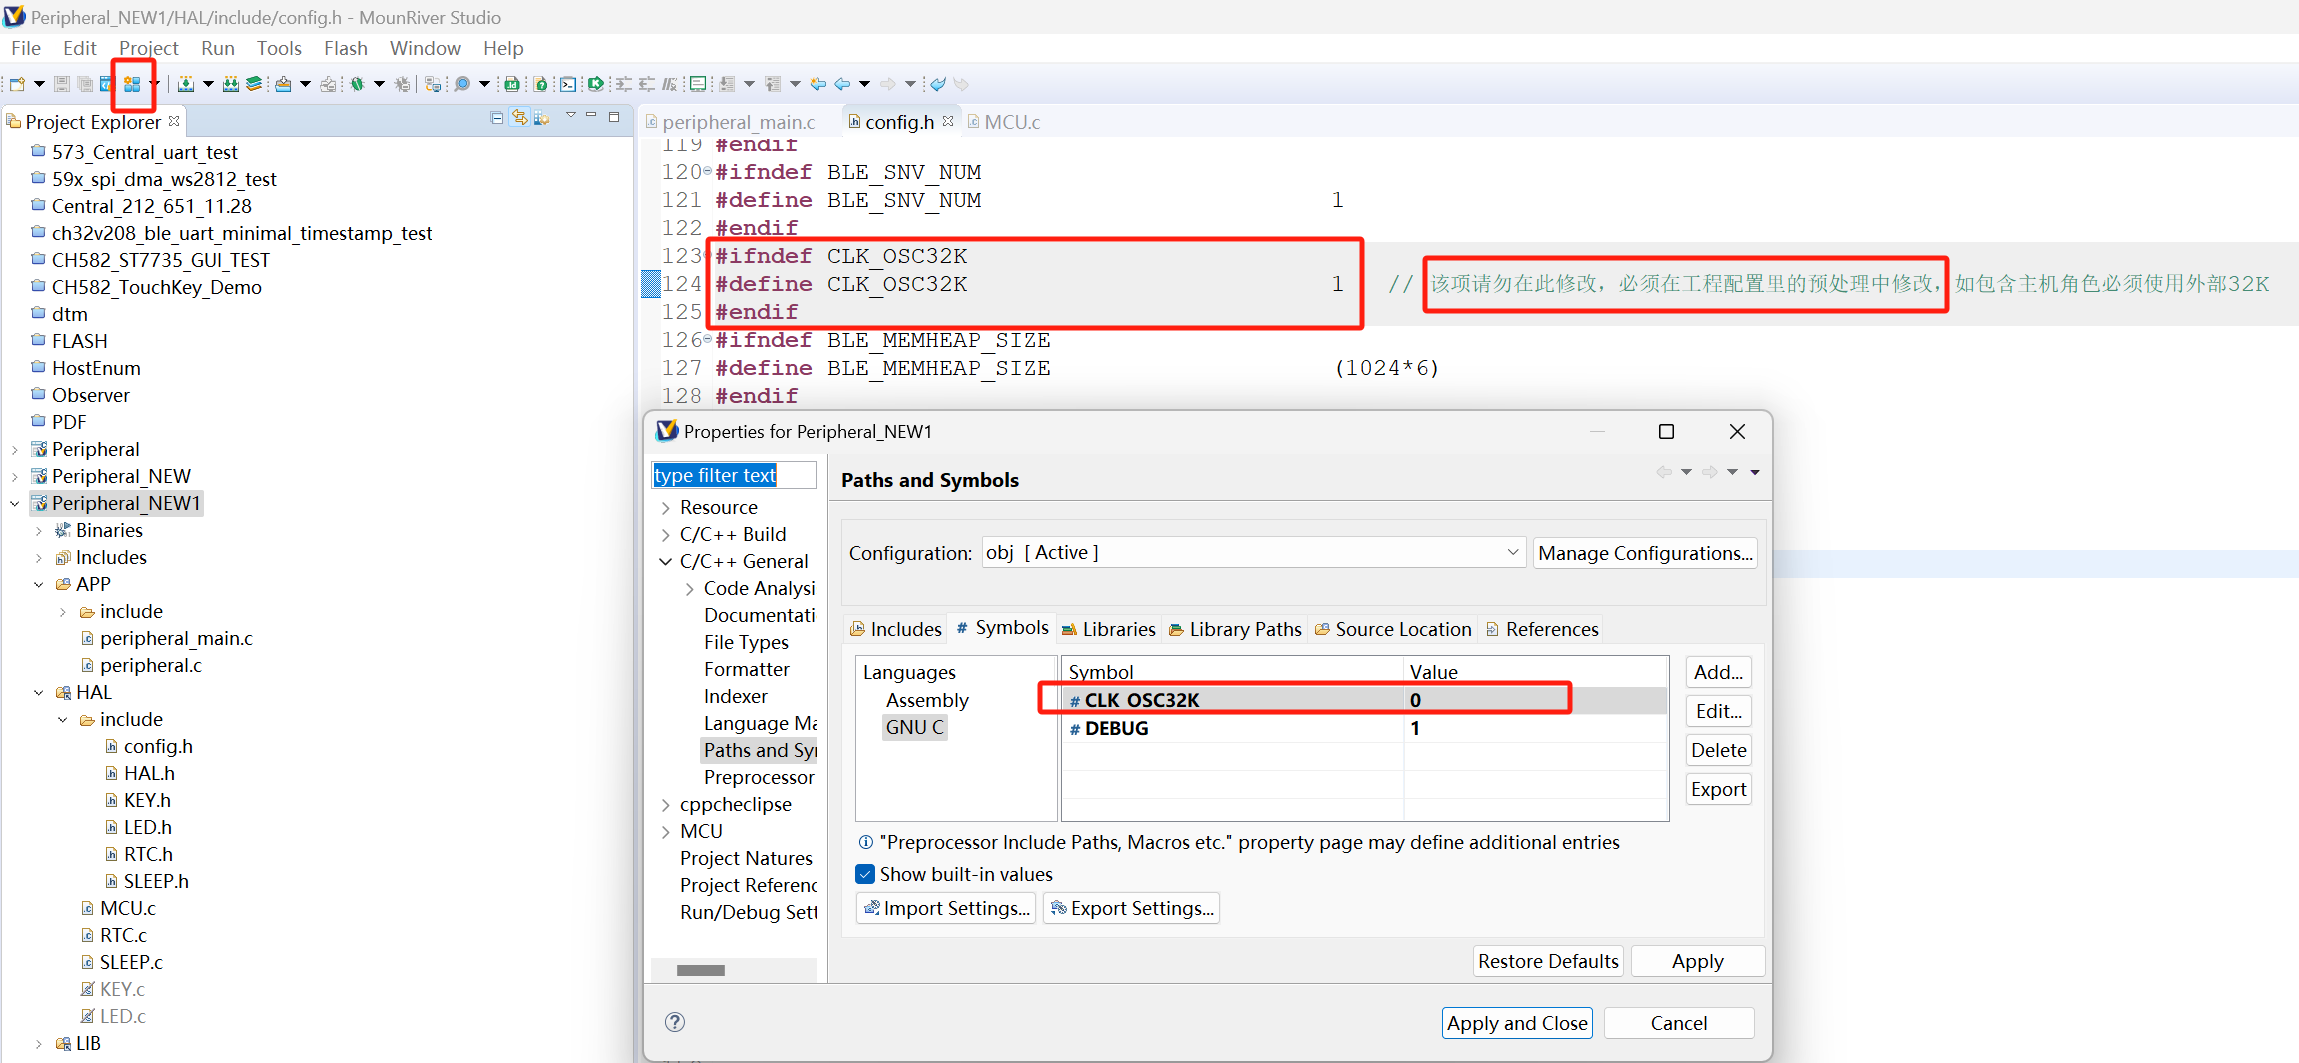Switch to the Library Paths tab
2299x1063 pixels.
point(1235,629)
